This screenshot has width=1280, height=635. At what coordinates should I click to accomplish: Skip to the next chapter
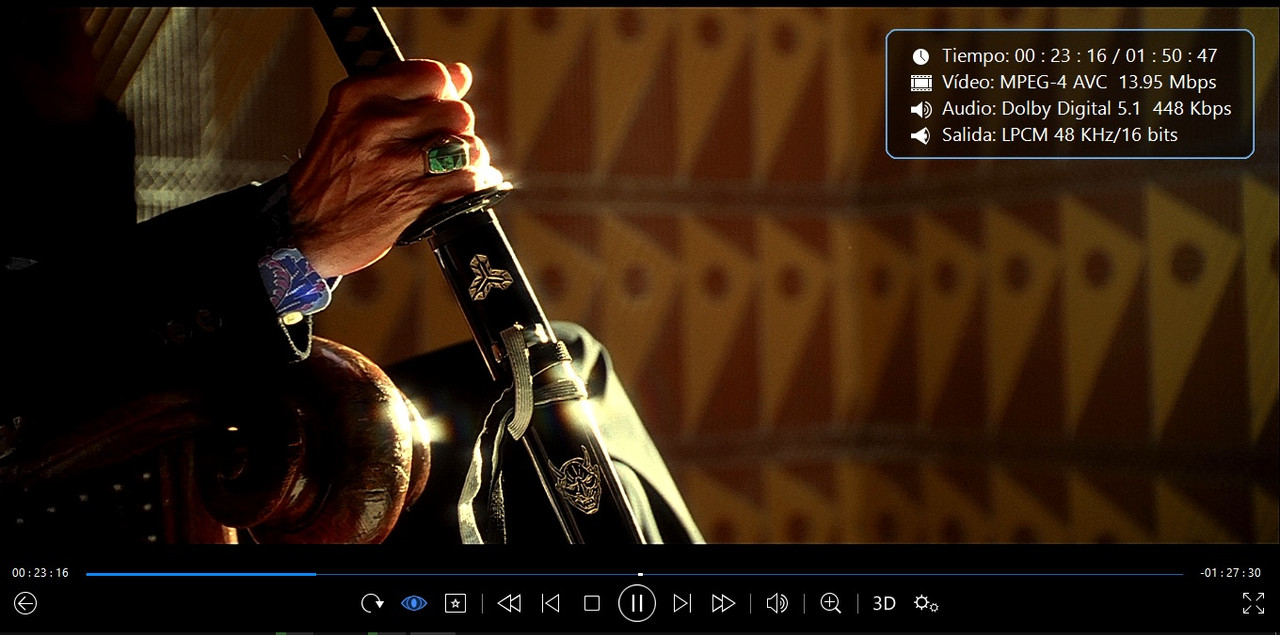coord(682,603)
